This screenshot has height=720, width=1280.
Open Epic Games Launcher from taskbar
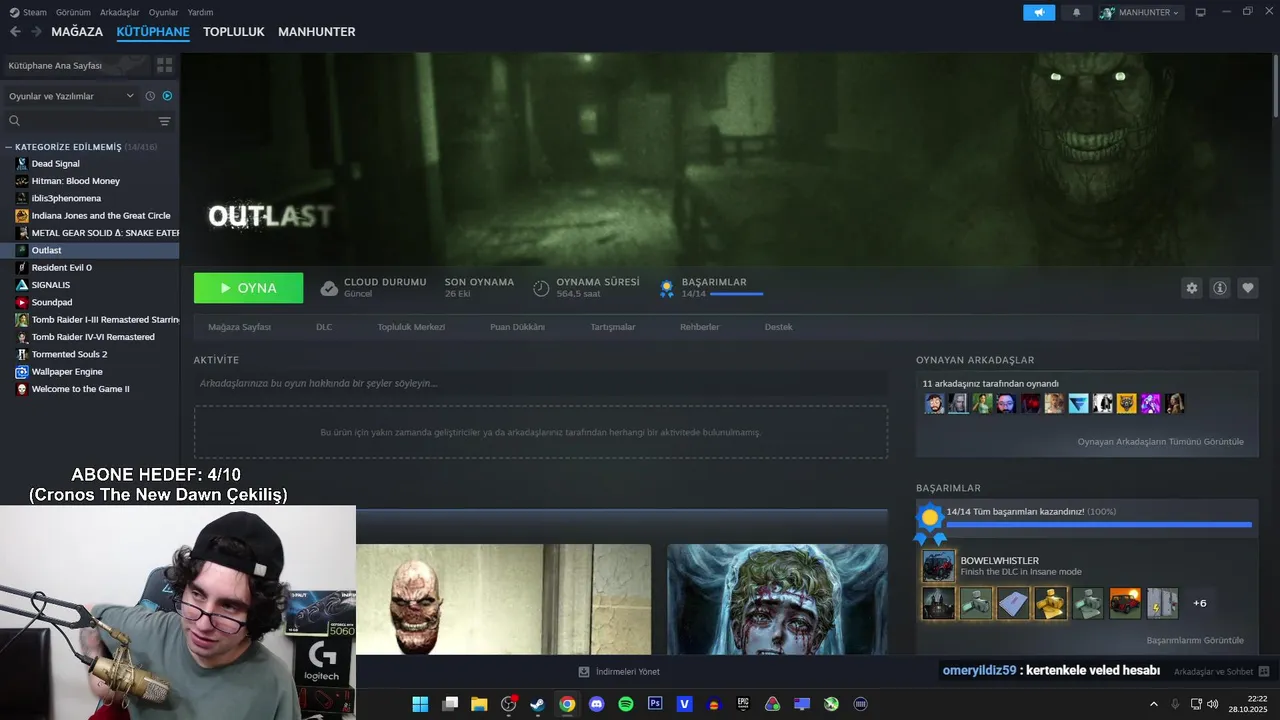click(743, 704)
